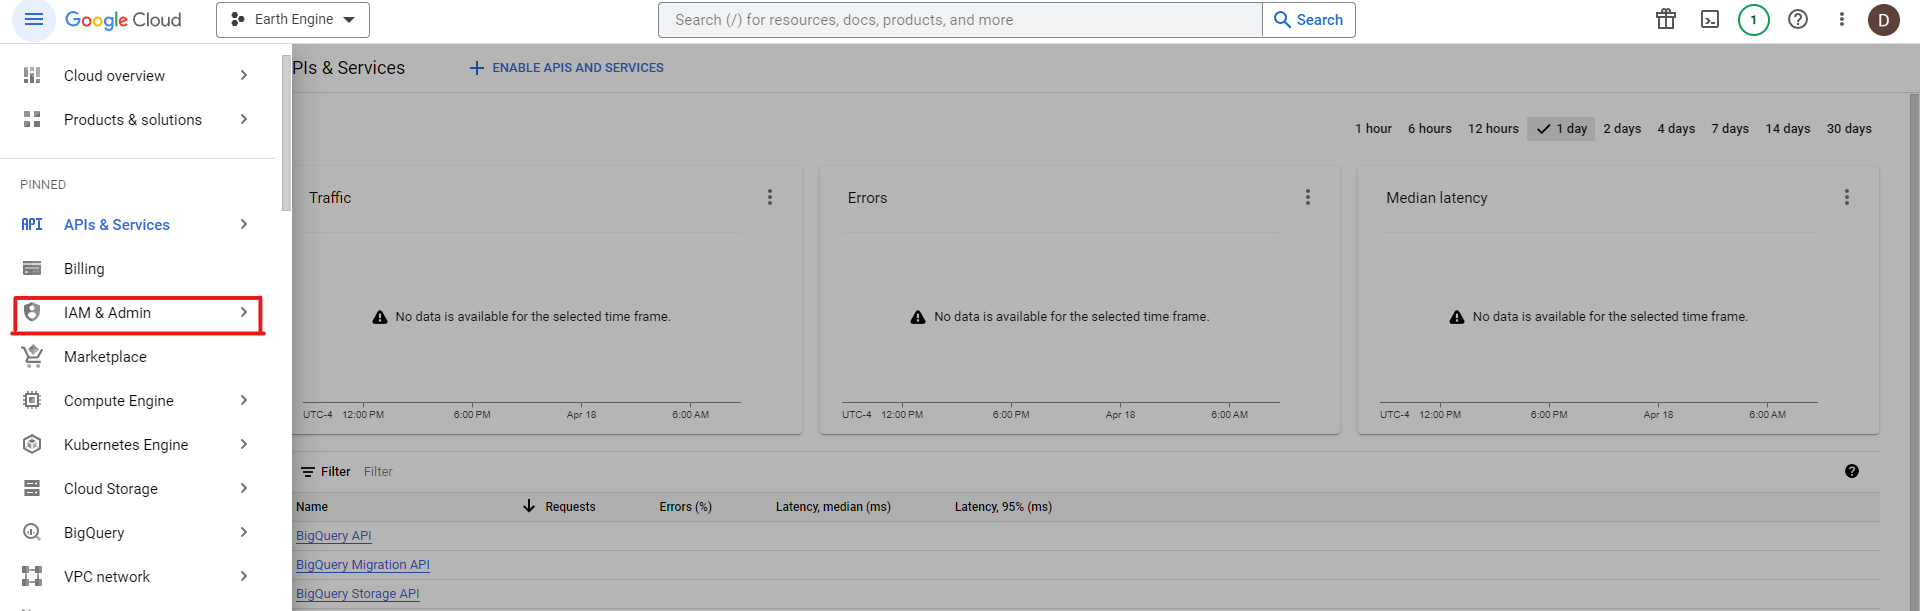Open the Earth Engine project selector
Viewport: 1920px width, 611px height.
pyautogui.click(x=293, y=20)
